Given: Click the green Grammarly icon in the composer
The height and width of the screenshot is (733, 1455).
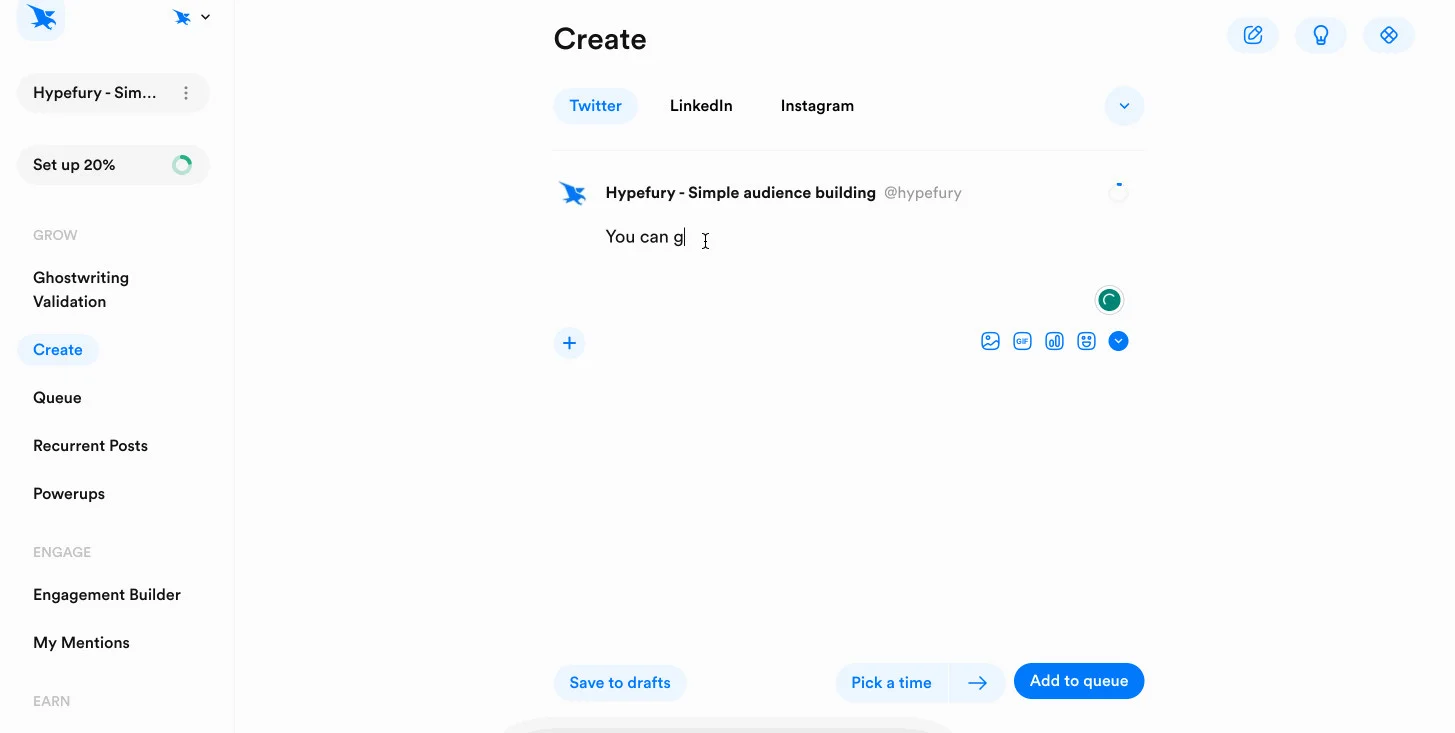Looking at the screenshot, I should pyautogui.click(x=1109, y=300).
